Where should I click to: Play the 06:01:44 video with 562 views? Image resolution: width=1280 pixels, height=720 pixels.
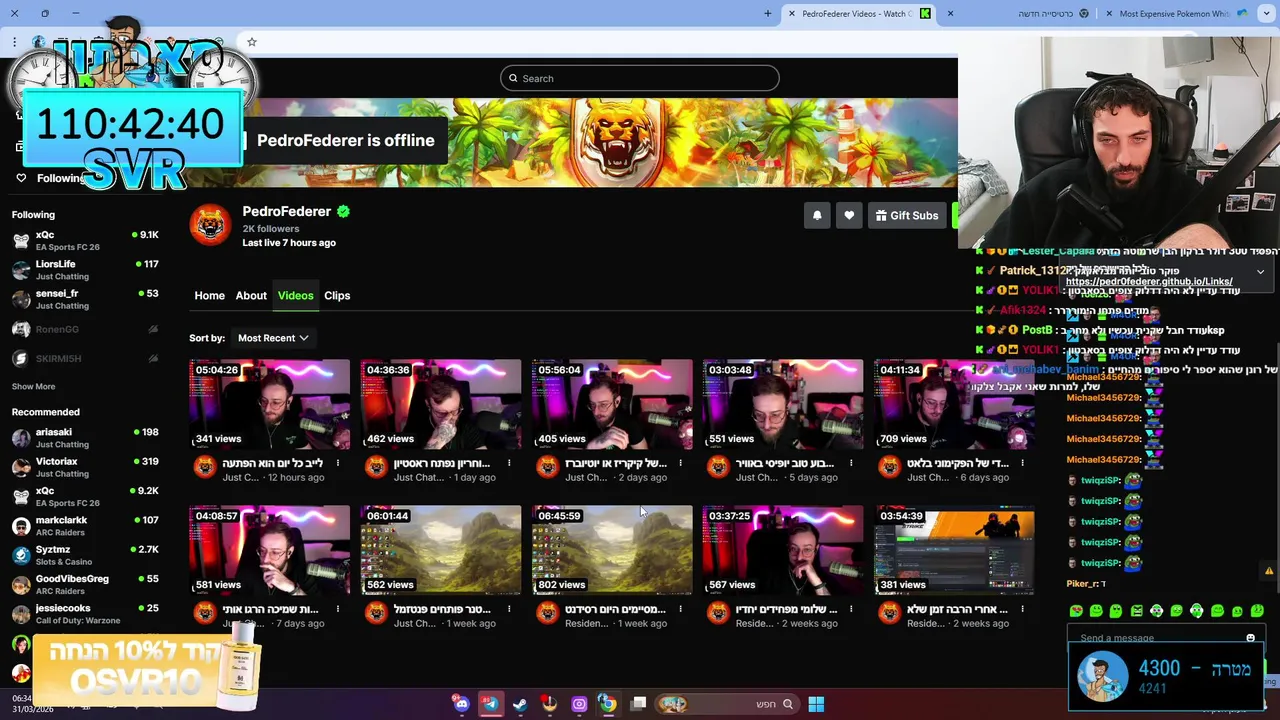tap(441, 550)
